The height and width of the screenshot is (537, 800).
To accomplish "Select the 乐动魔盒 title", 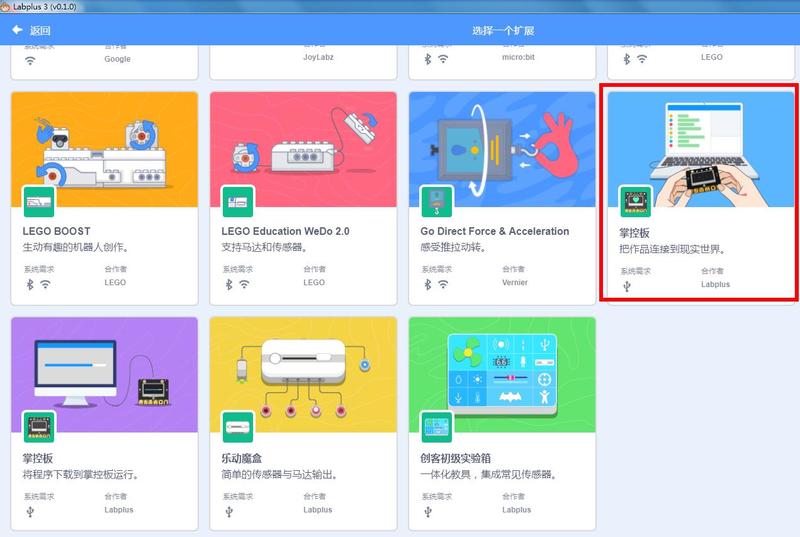I will [241, 458].
